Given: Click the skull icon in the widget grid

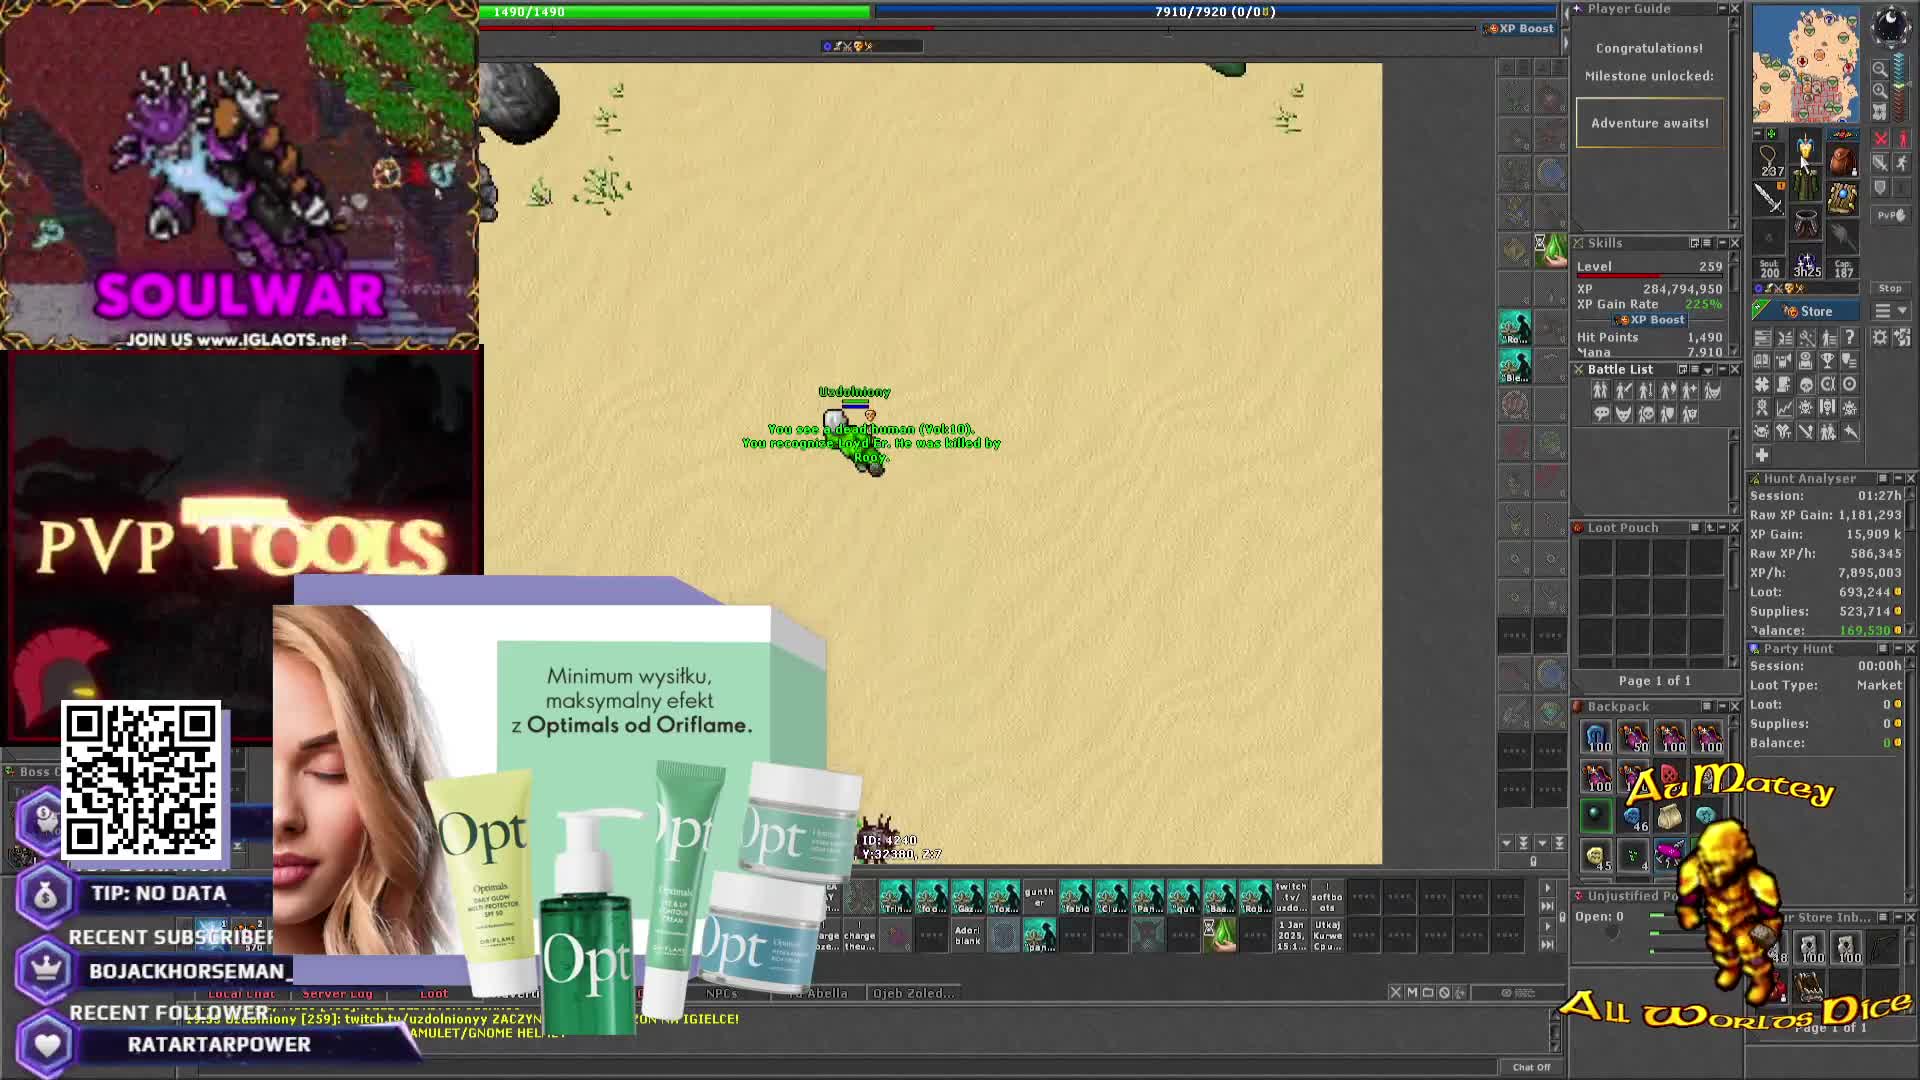Looking at the screenshot, I should click(x=1806, y=385).
